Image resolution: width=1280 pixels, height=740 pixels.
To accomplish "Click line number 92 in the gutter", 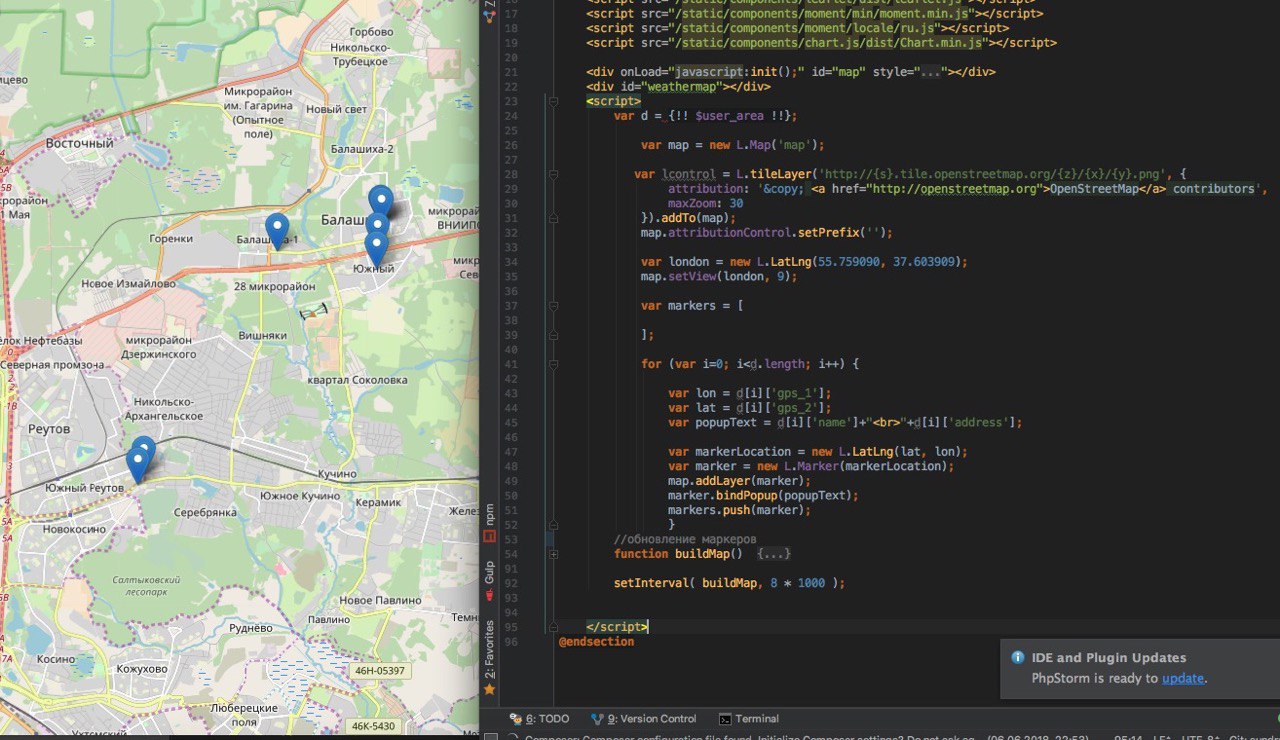I will pyautogui.click(x=511, y=583).
